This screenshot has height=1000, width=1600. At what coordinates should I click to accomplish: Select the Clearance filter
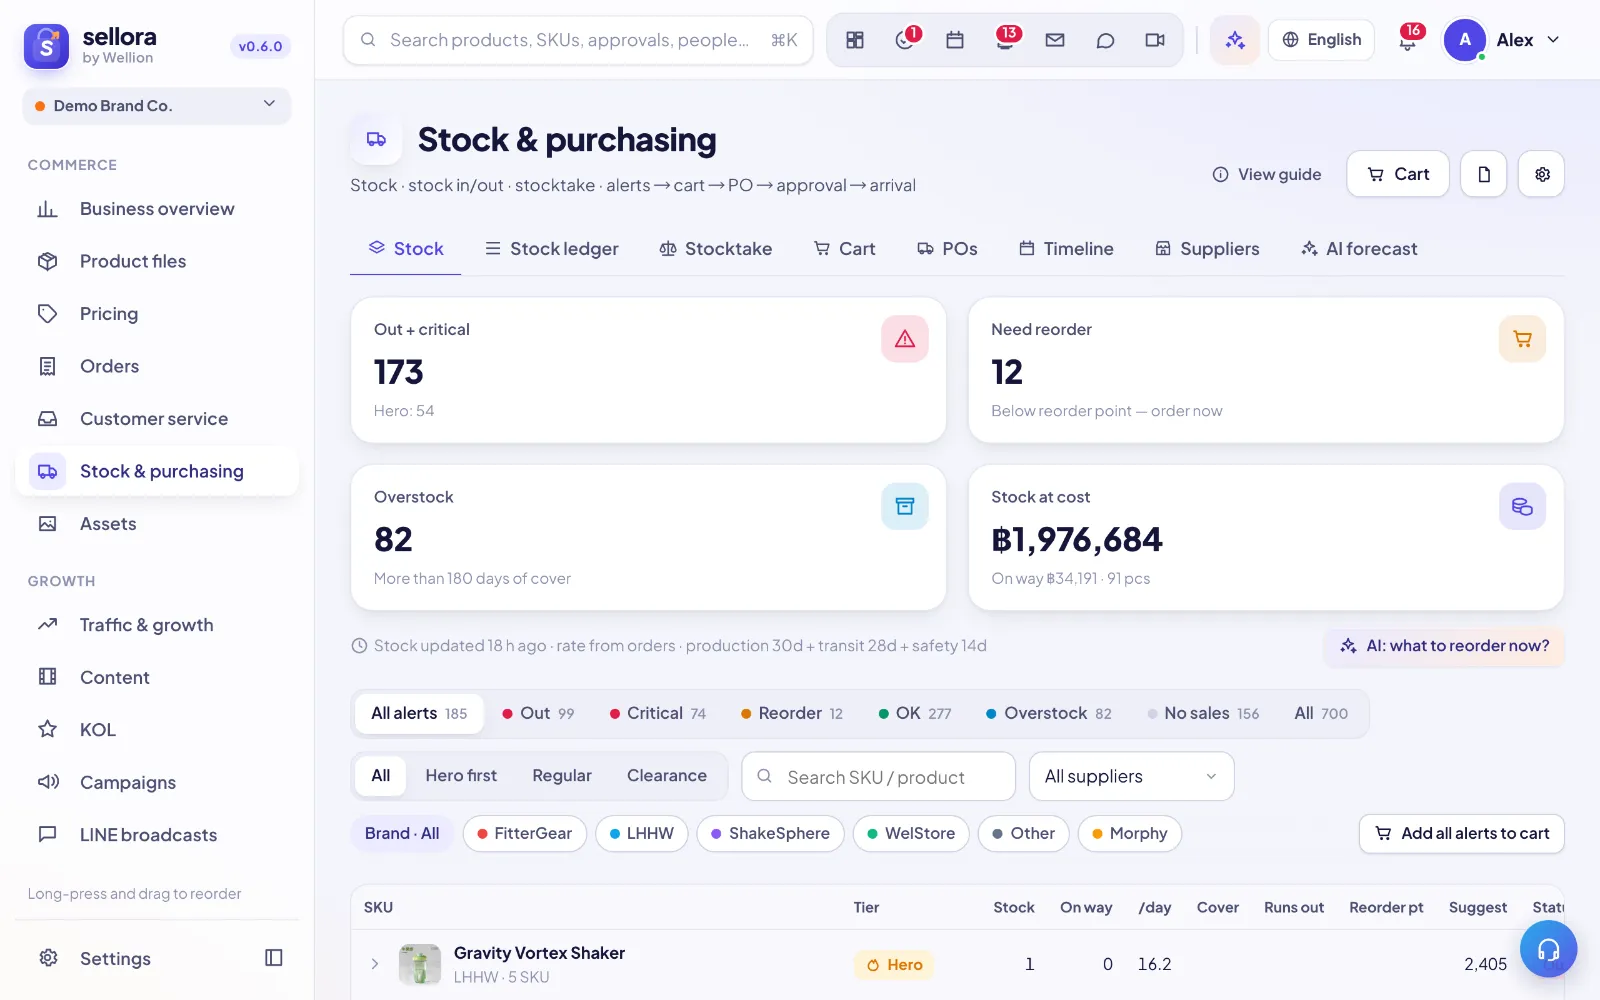[667, 776]
